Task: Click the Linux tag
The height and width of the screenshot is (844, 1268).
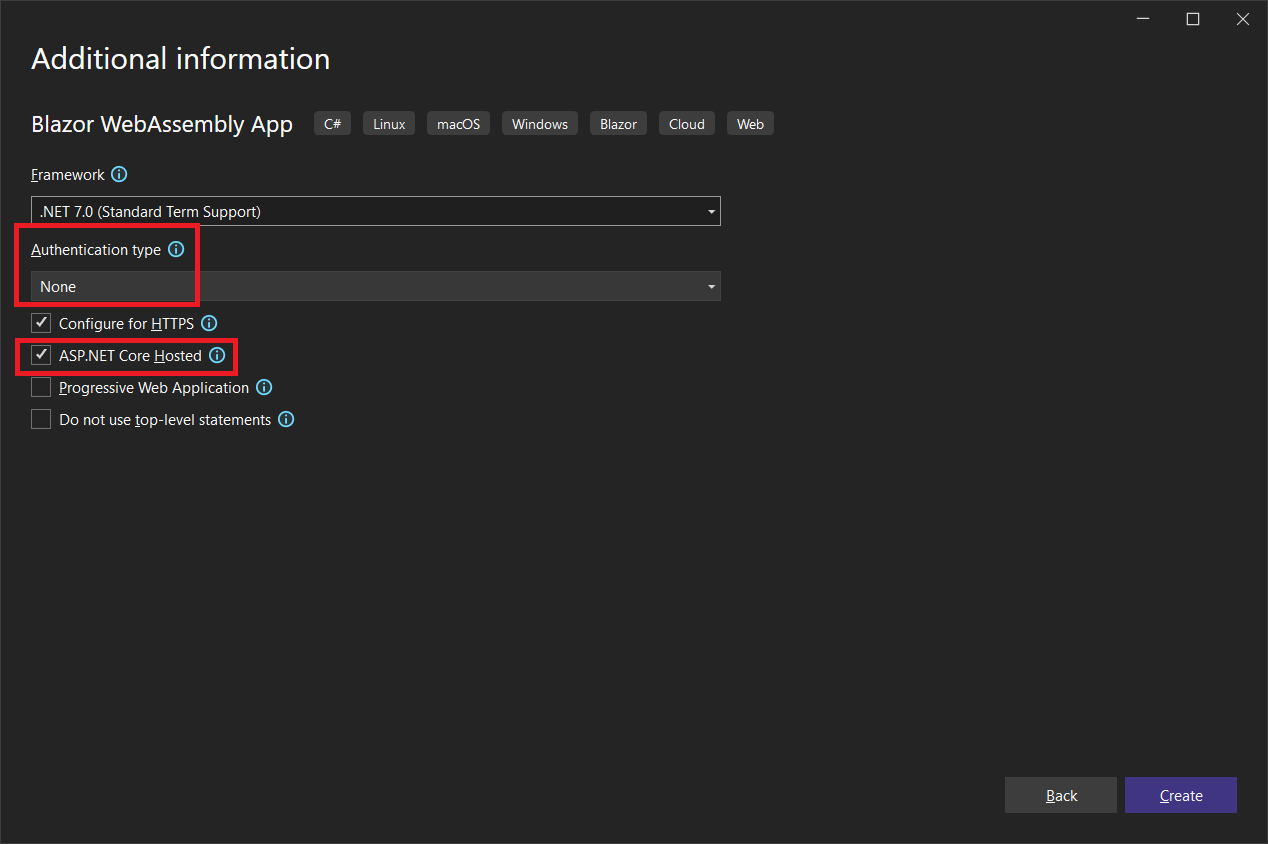Action: tap(389, 124)
